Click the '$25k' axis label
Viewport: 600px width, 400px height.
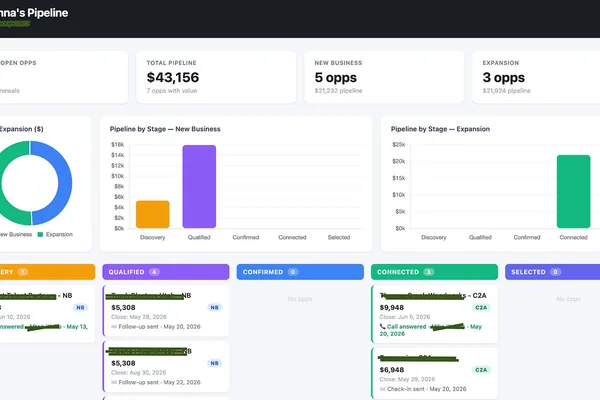(398, 144)
